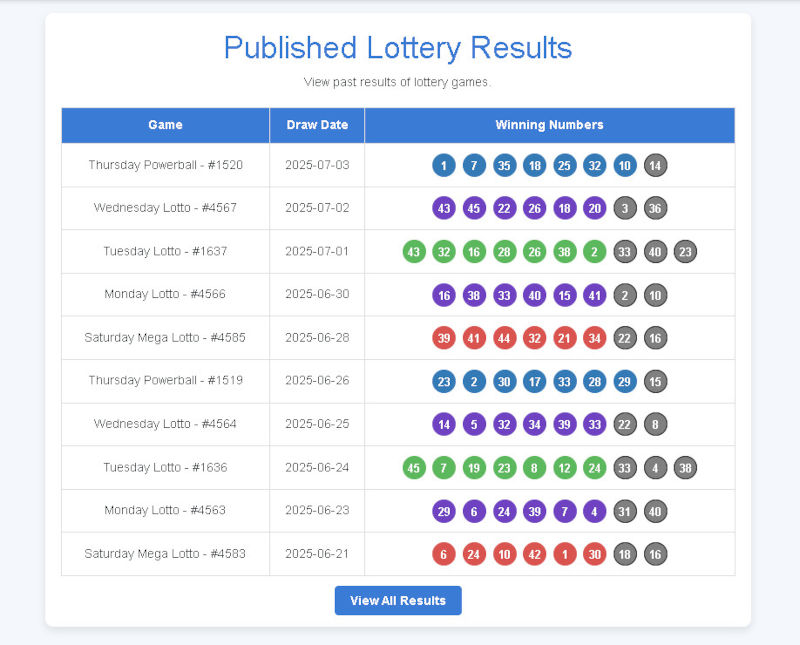Click gray ball 14 in Powerball #1520
Screen dimensions: 800x645
655,165
